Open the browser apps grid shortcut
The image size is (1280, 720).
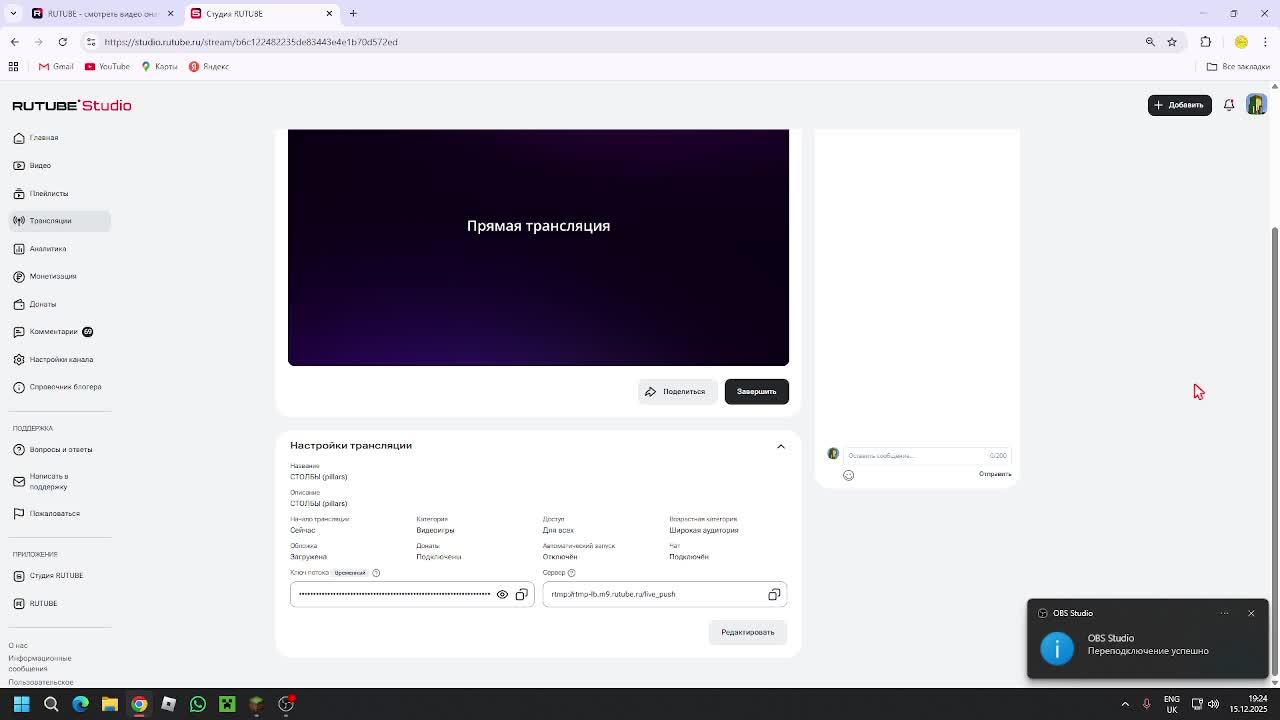(13, 67)
